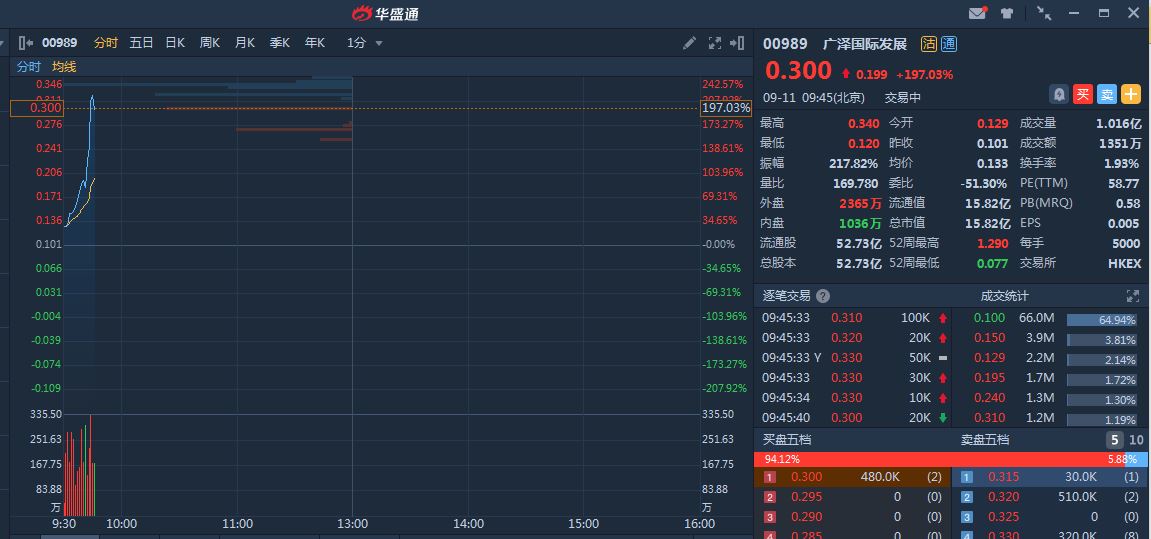This screenshot has width=1151, height=539.
Task: Select the pencil drawing tool
Action: click(x=689, y=43)
